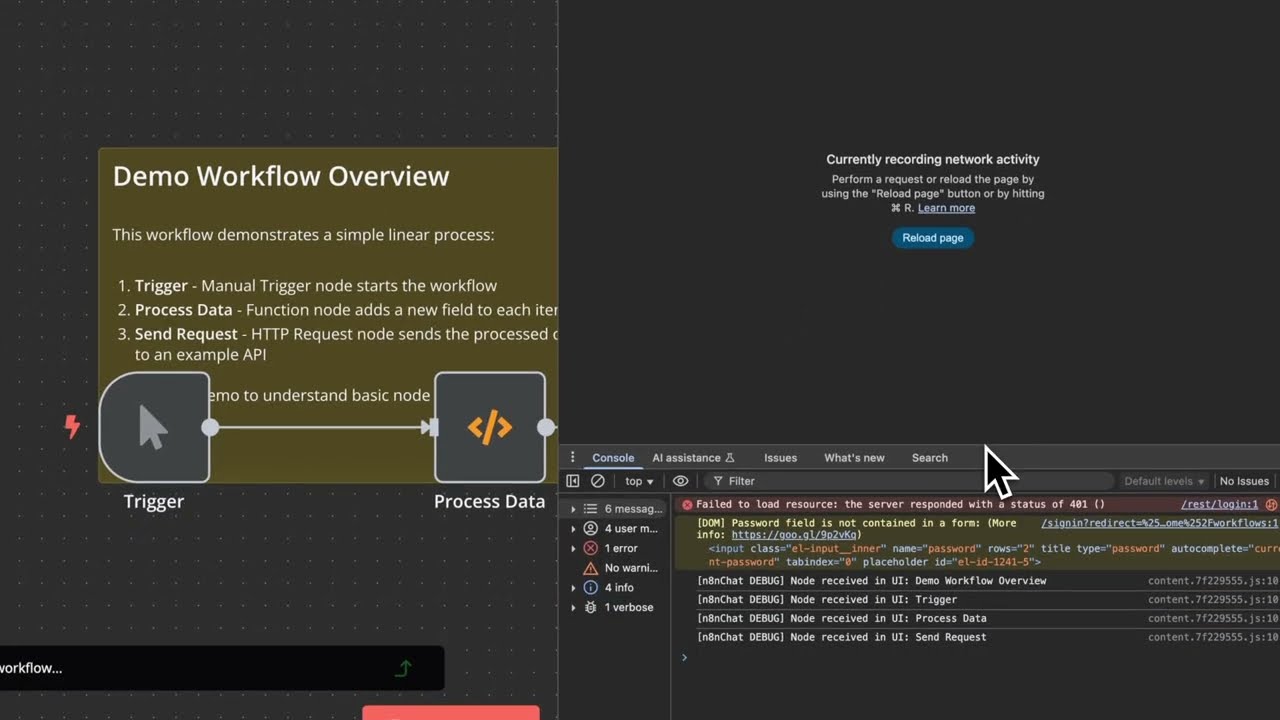Click the Reload page button

(932, 237)
